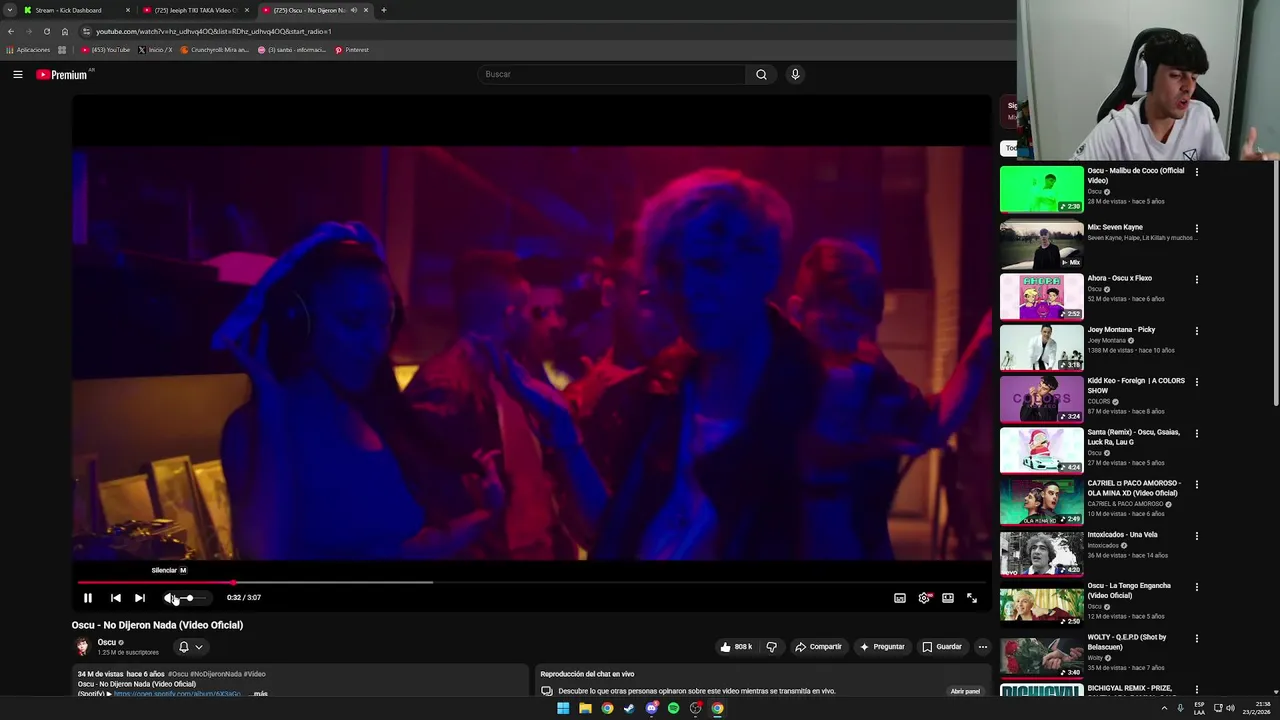Open the tab search dropdown arrow
The image size is (1280, 720).
pos(9,10)
